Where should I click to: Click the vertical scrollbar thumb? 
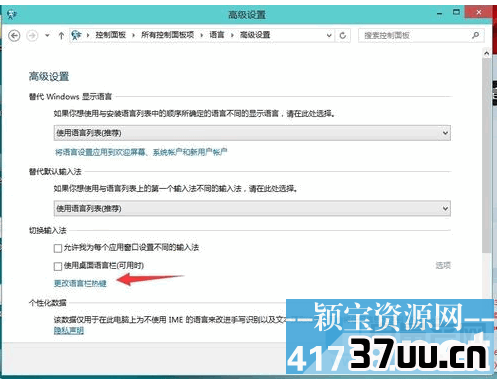point(487,156)
